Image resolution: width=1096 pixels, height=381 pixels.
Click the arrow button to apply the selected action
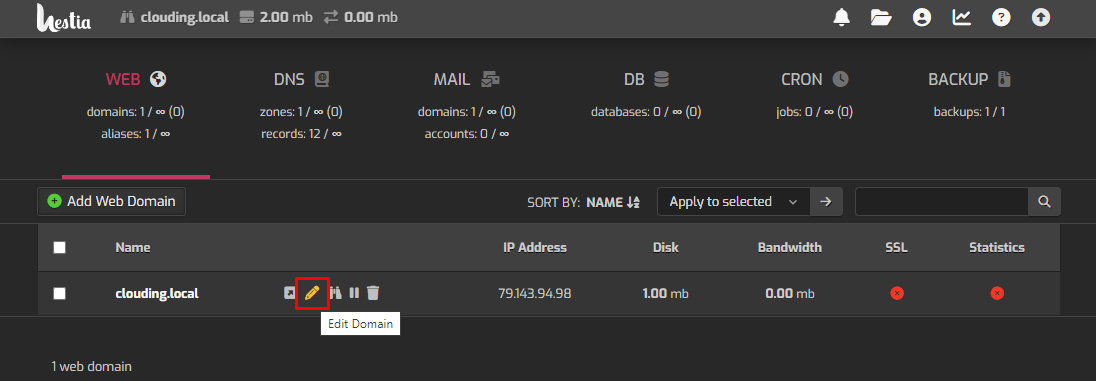click(826, 201)
